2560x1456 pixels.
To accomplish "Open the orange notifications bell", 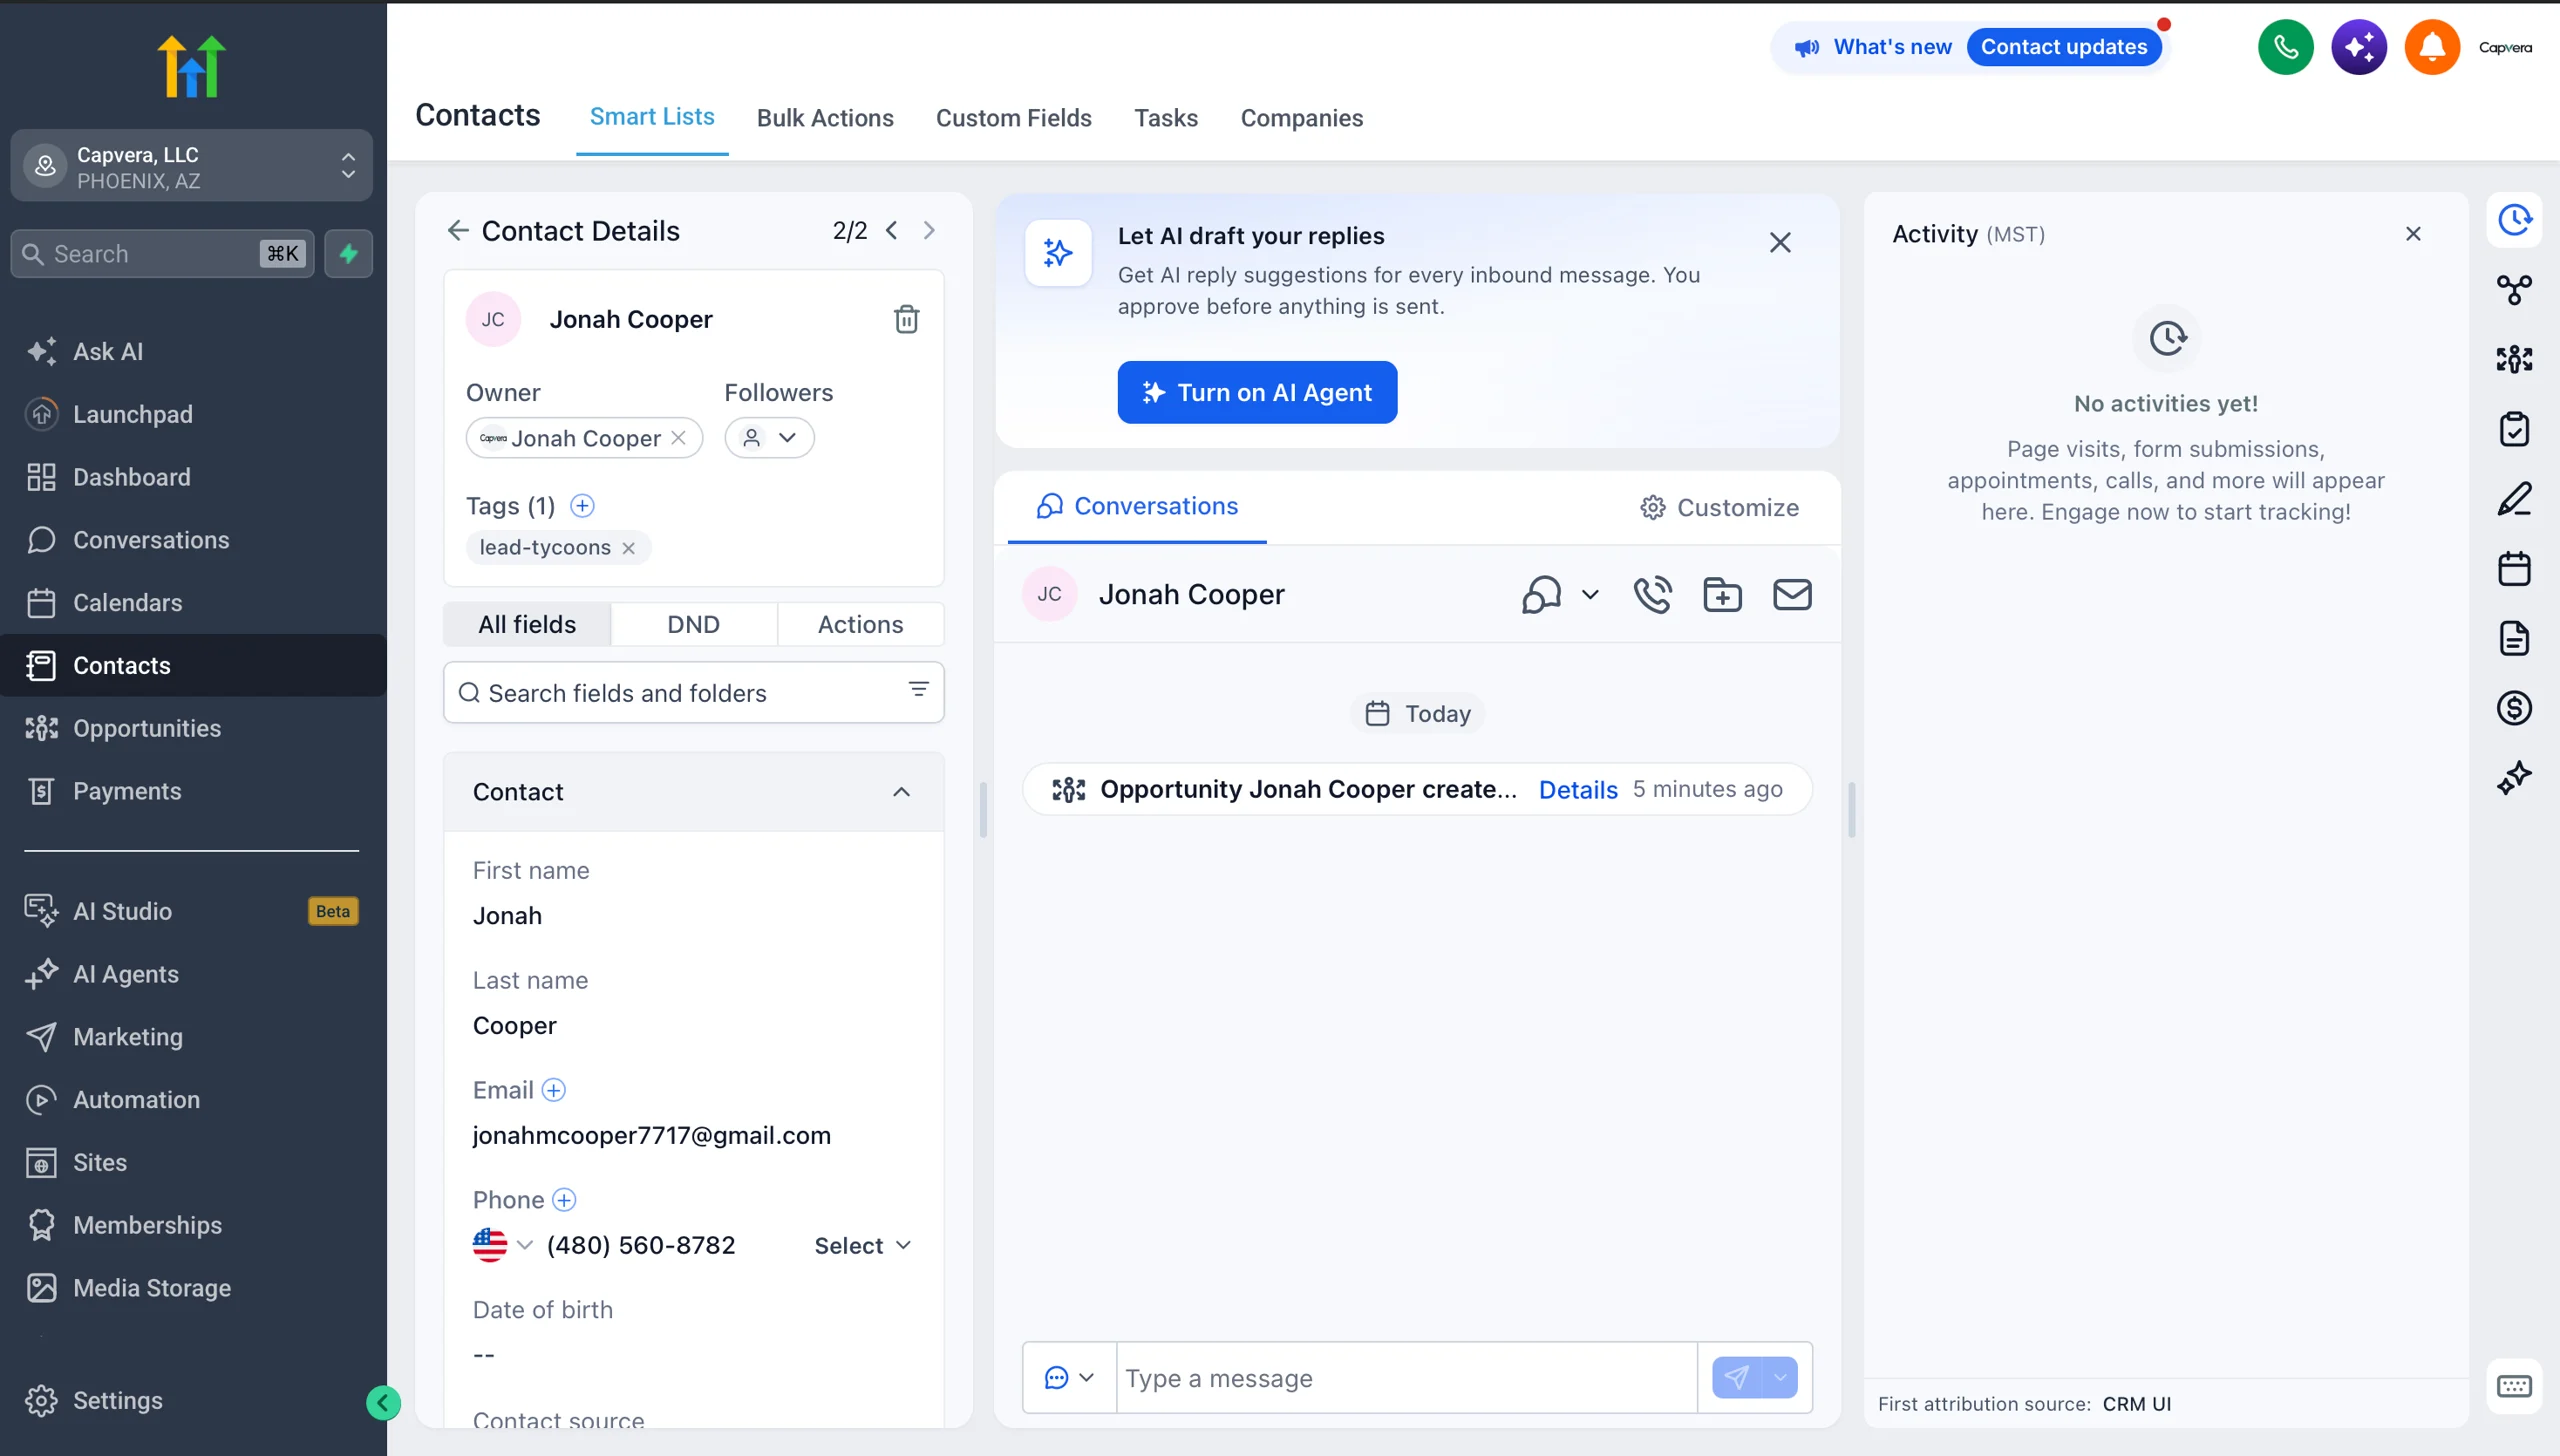I will click(2432, 47).
